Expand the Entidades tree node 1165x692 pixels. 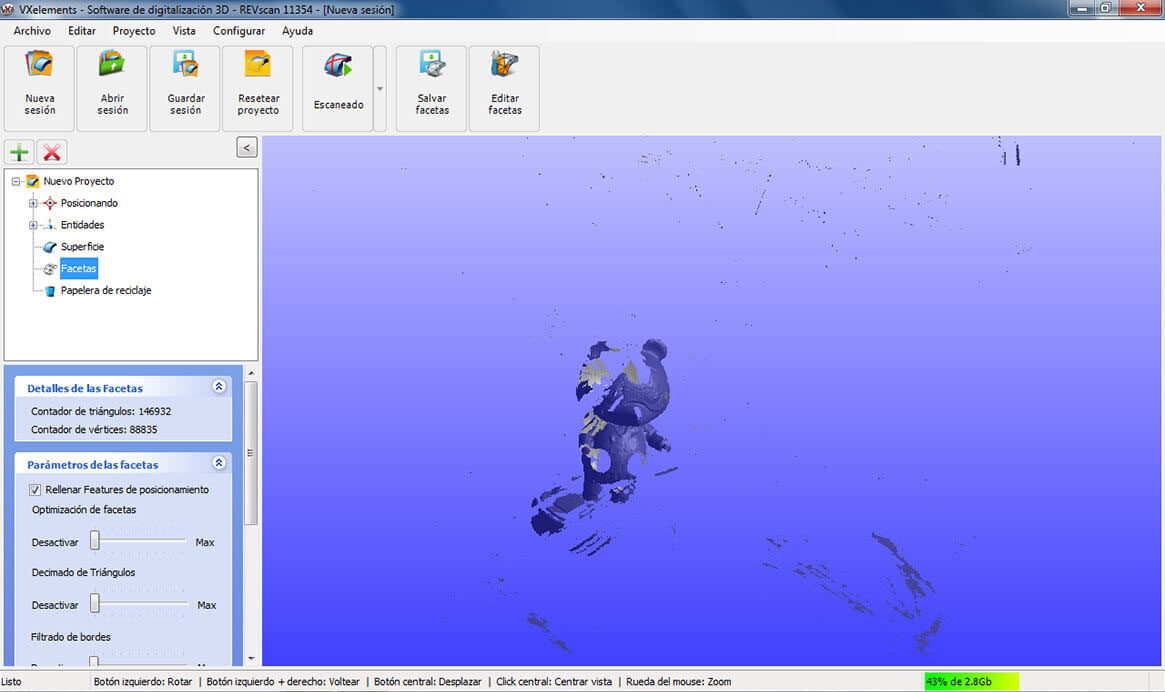click(x=33, y=224)
